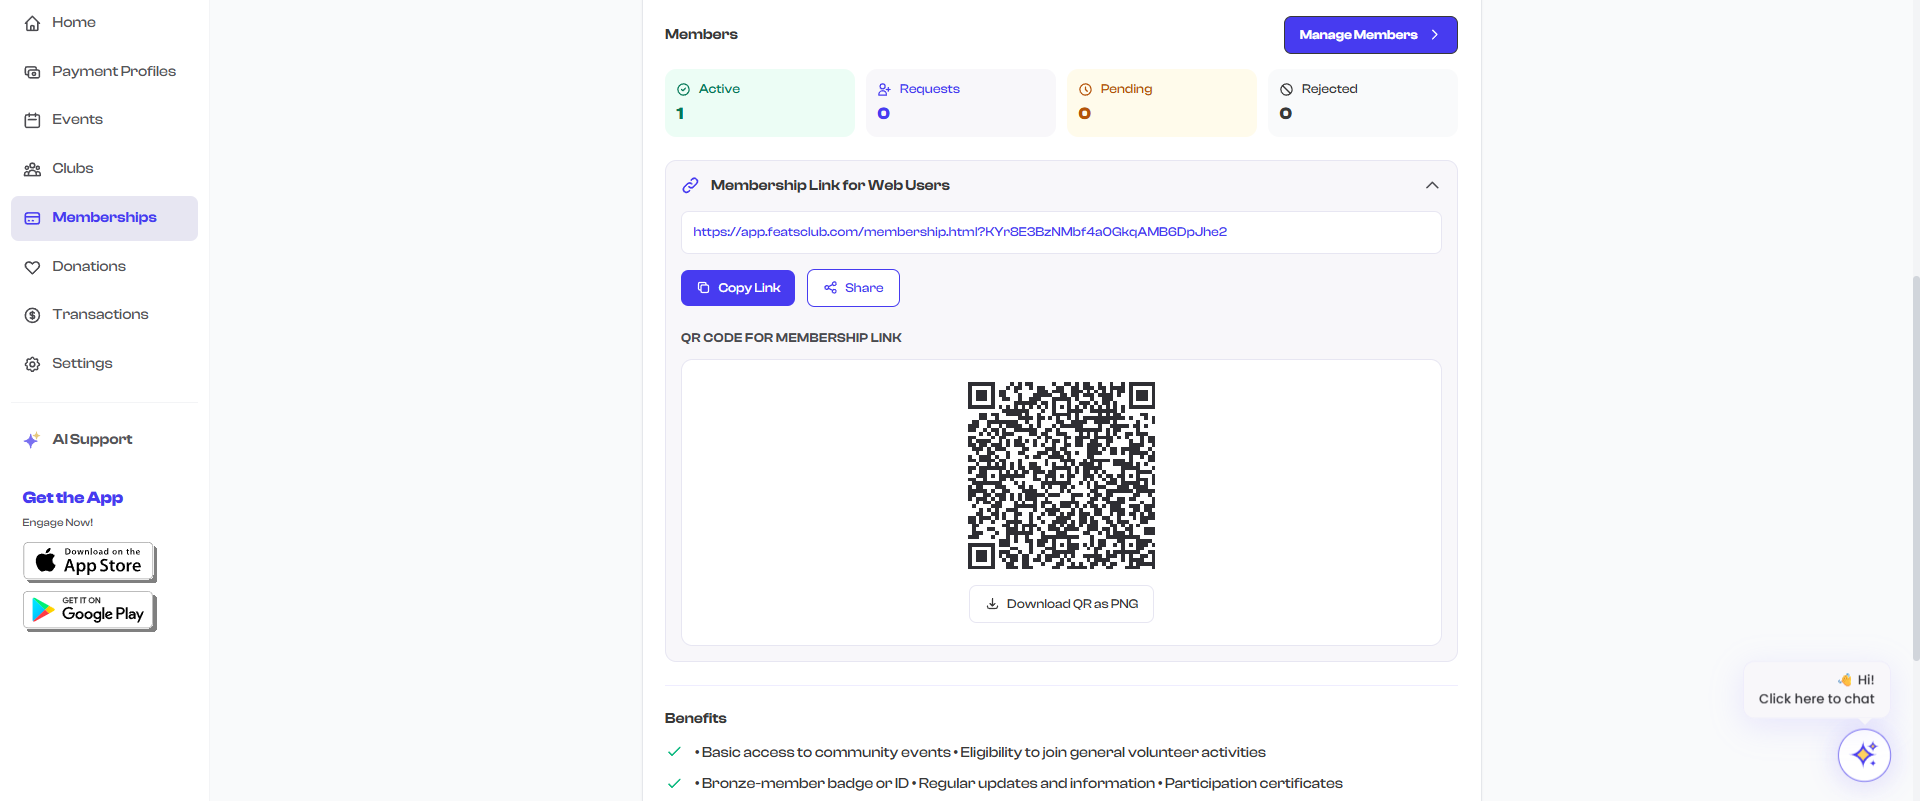Open Home in the sidebar
Screen dimensions: 1920x801
(104, 23)
